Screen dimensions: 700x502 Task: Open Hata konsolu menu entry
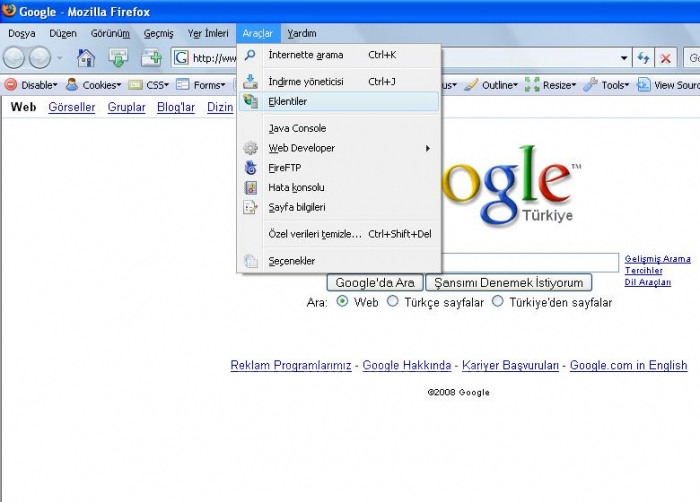296,188
